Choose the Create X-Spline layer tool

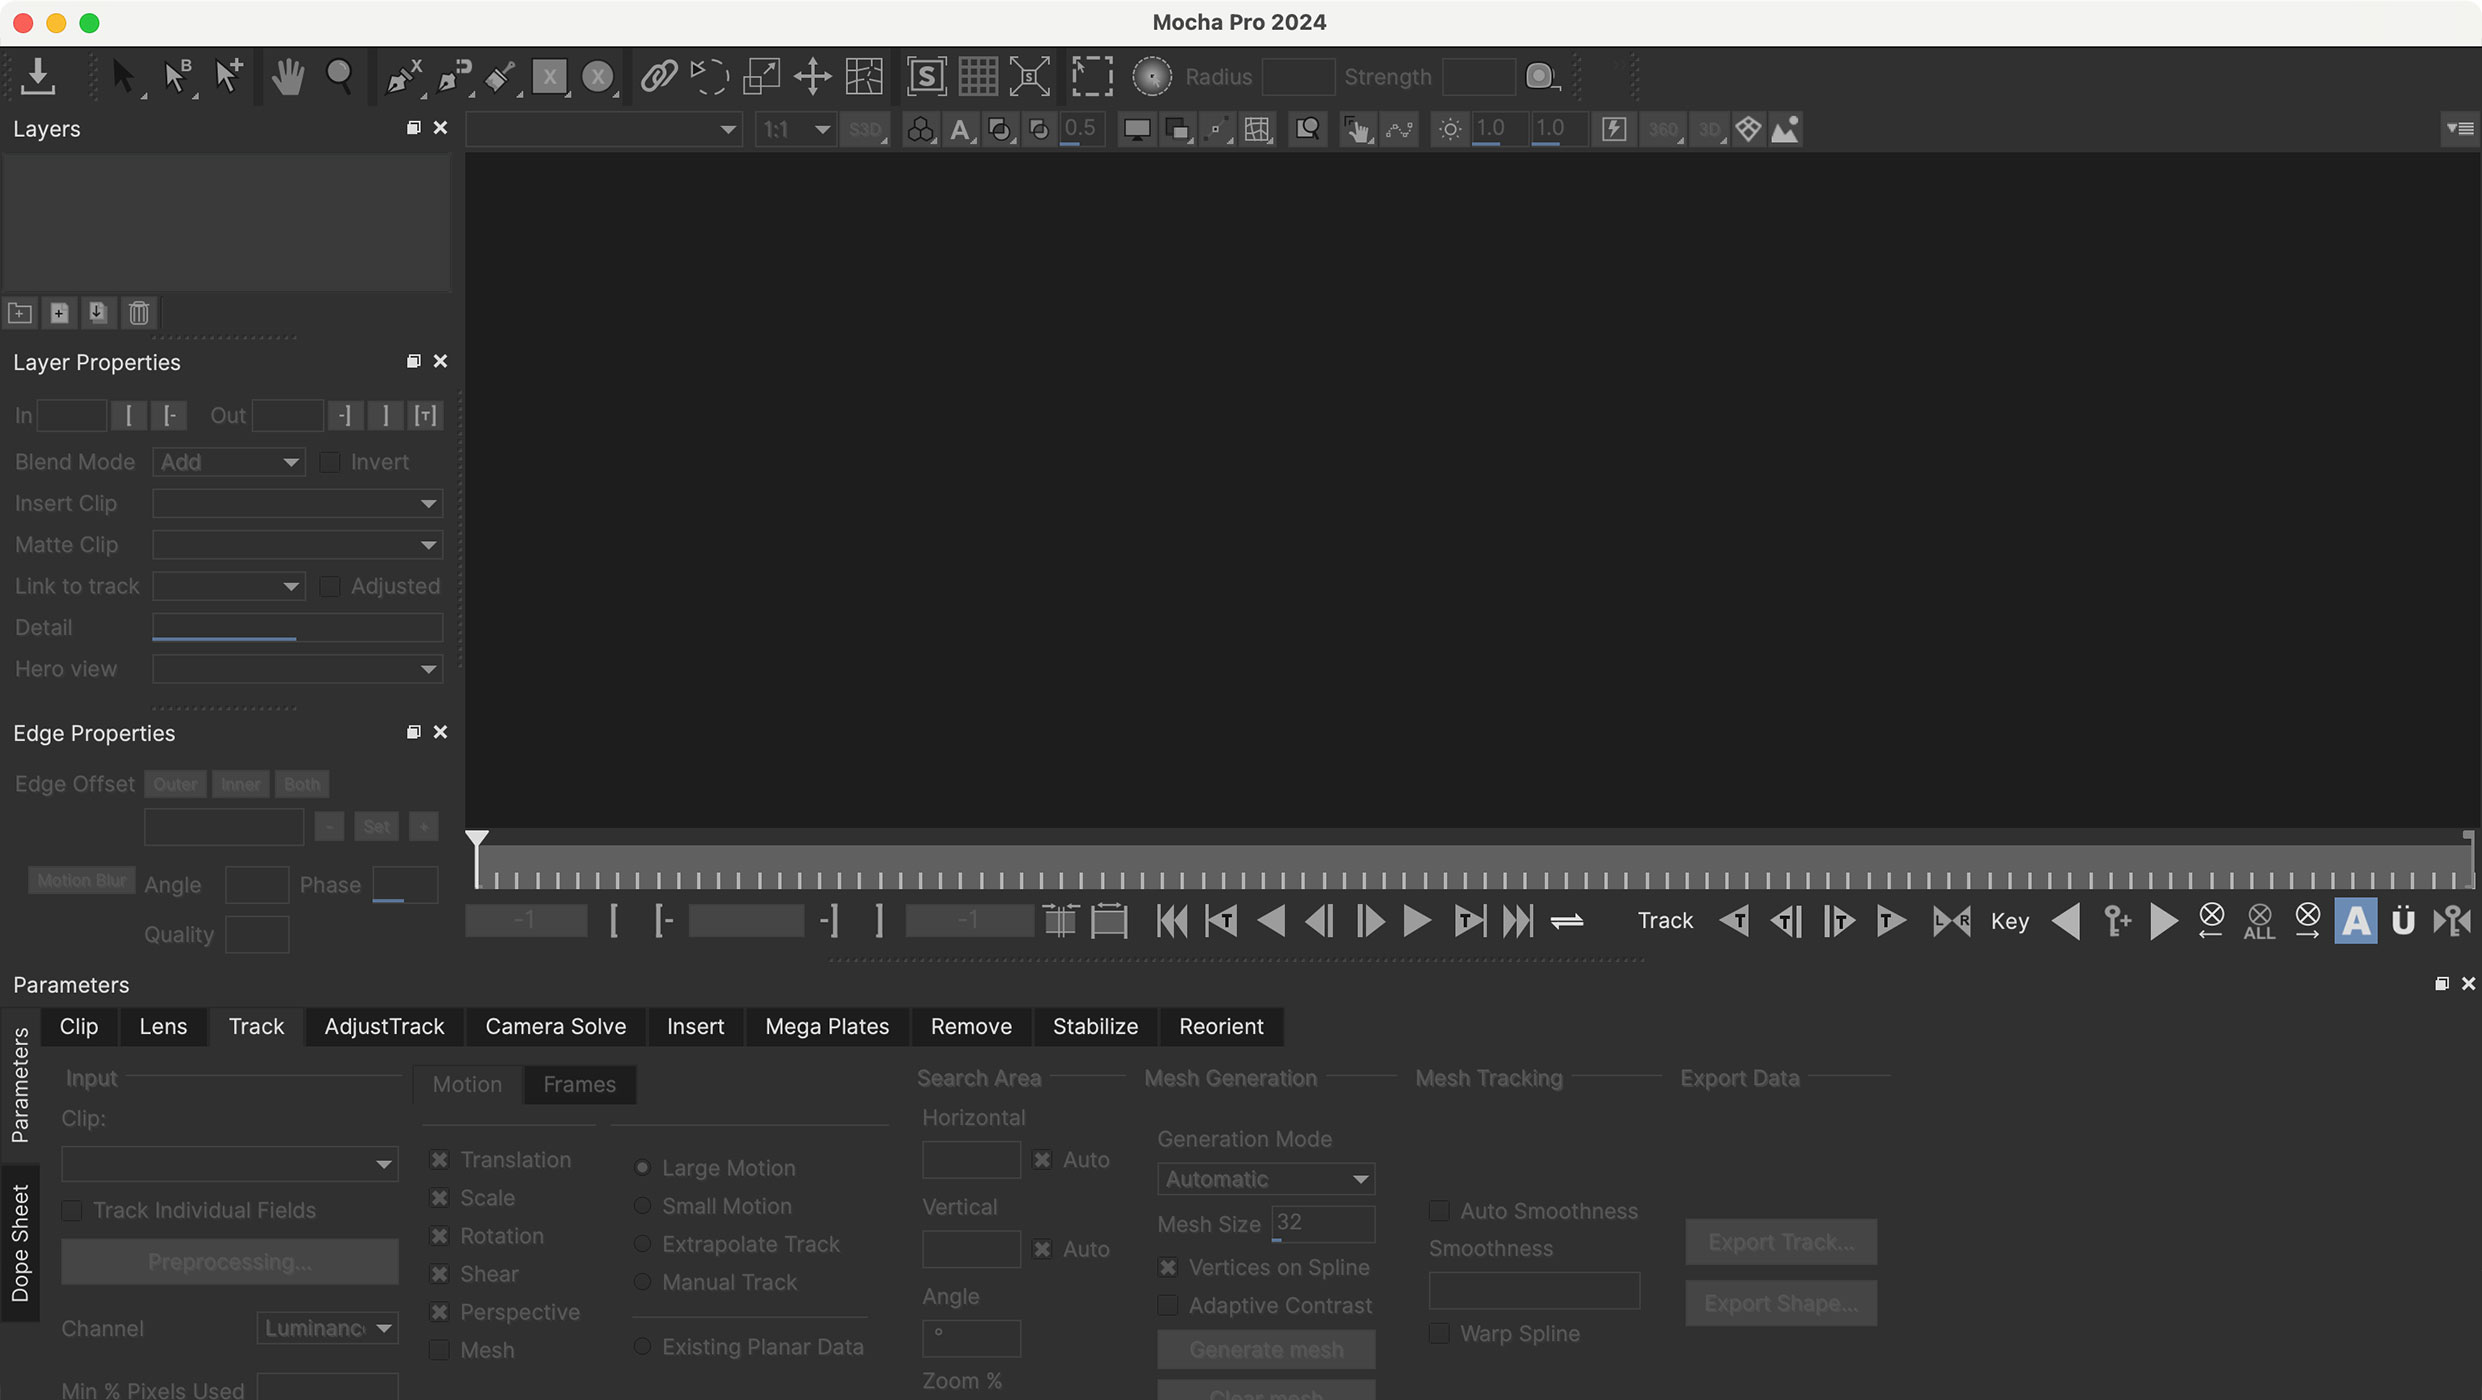click(x=404, y=76)
